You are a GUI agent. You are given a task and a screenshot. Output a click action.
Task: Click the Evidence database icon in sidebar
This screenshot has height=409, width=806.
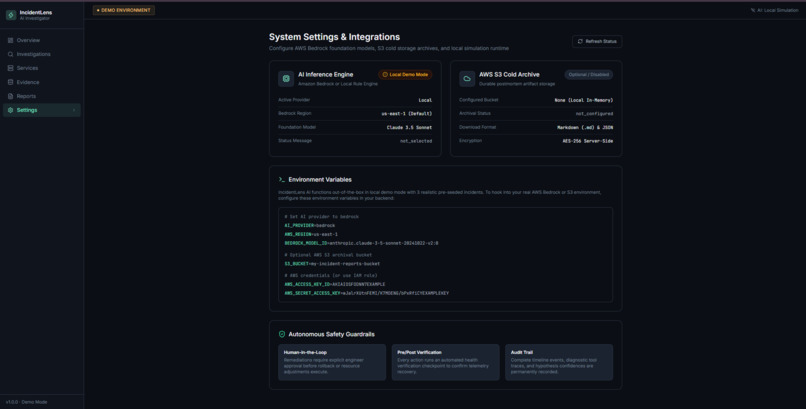point(10,82)
